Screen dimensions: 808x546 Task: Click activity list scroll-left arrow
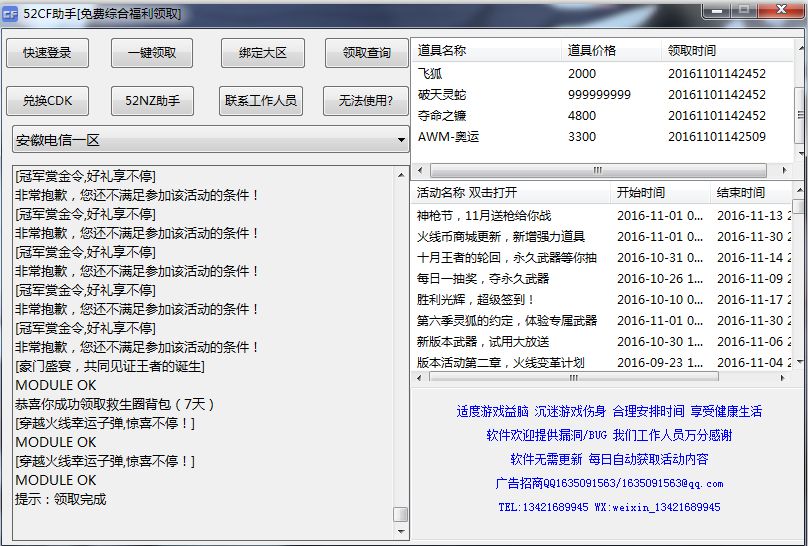coord(419,378)
